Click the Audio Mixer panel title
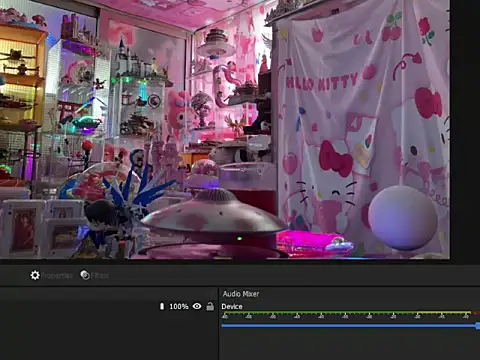Image resolution: width=480 pixels, height=360 pixels. [x=241, y=294]
